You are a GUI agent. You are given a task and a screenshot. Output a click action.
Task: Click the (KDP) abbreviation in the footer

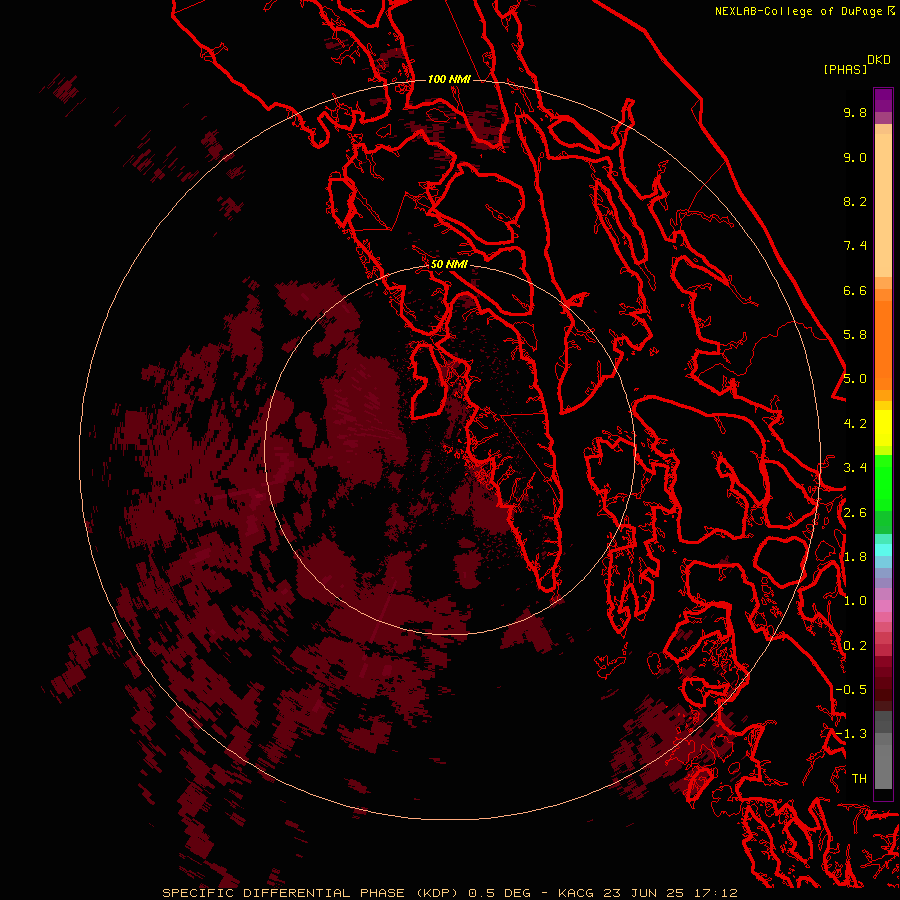(437, 893)
